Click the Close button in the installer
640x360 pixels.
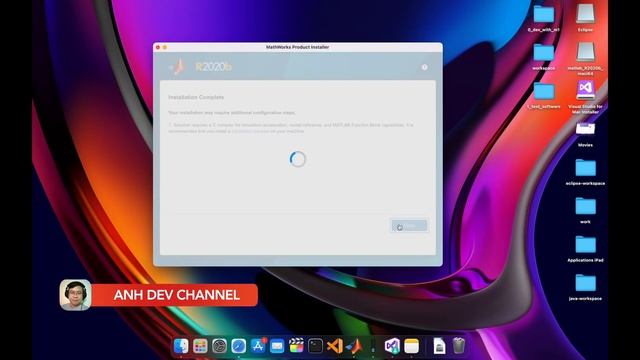coord(409,226)
